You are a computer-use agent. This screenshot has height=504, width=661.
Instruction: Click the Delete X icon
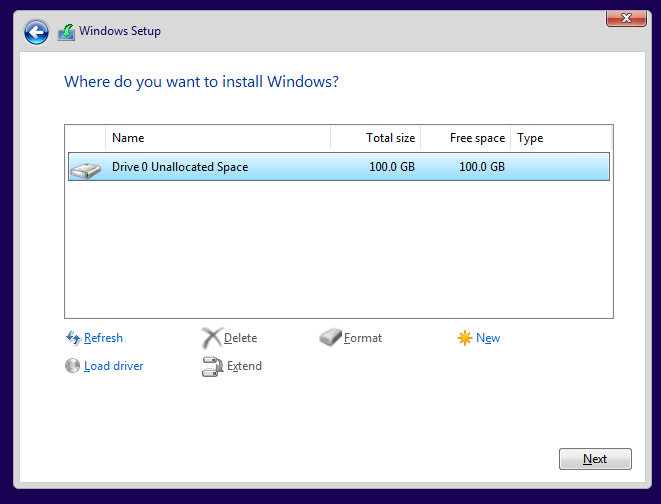211,338
